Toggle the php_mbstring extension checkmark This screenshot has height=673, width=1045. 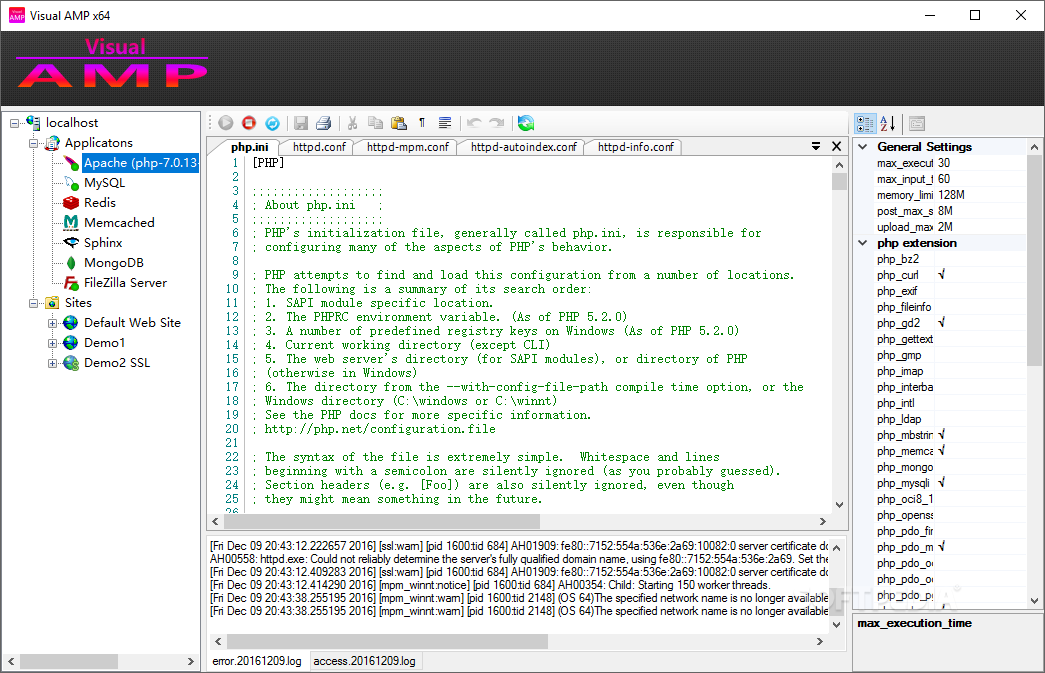pyautogui.click(x=941, y=434)
